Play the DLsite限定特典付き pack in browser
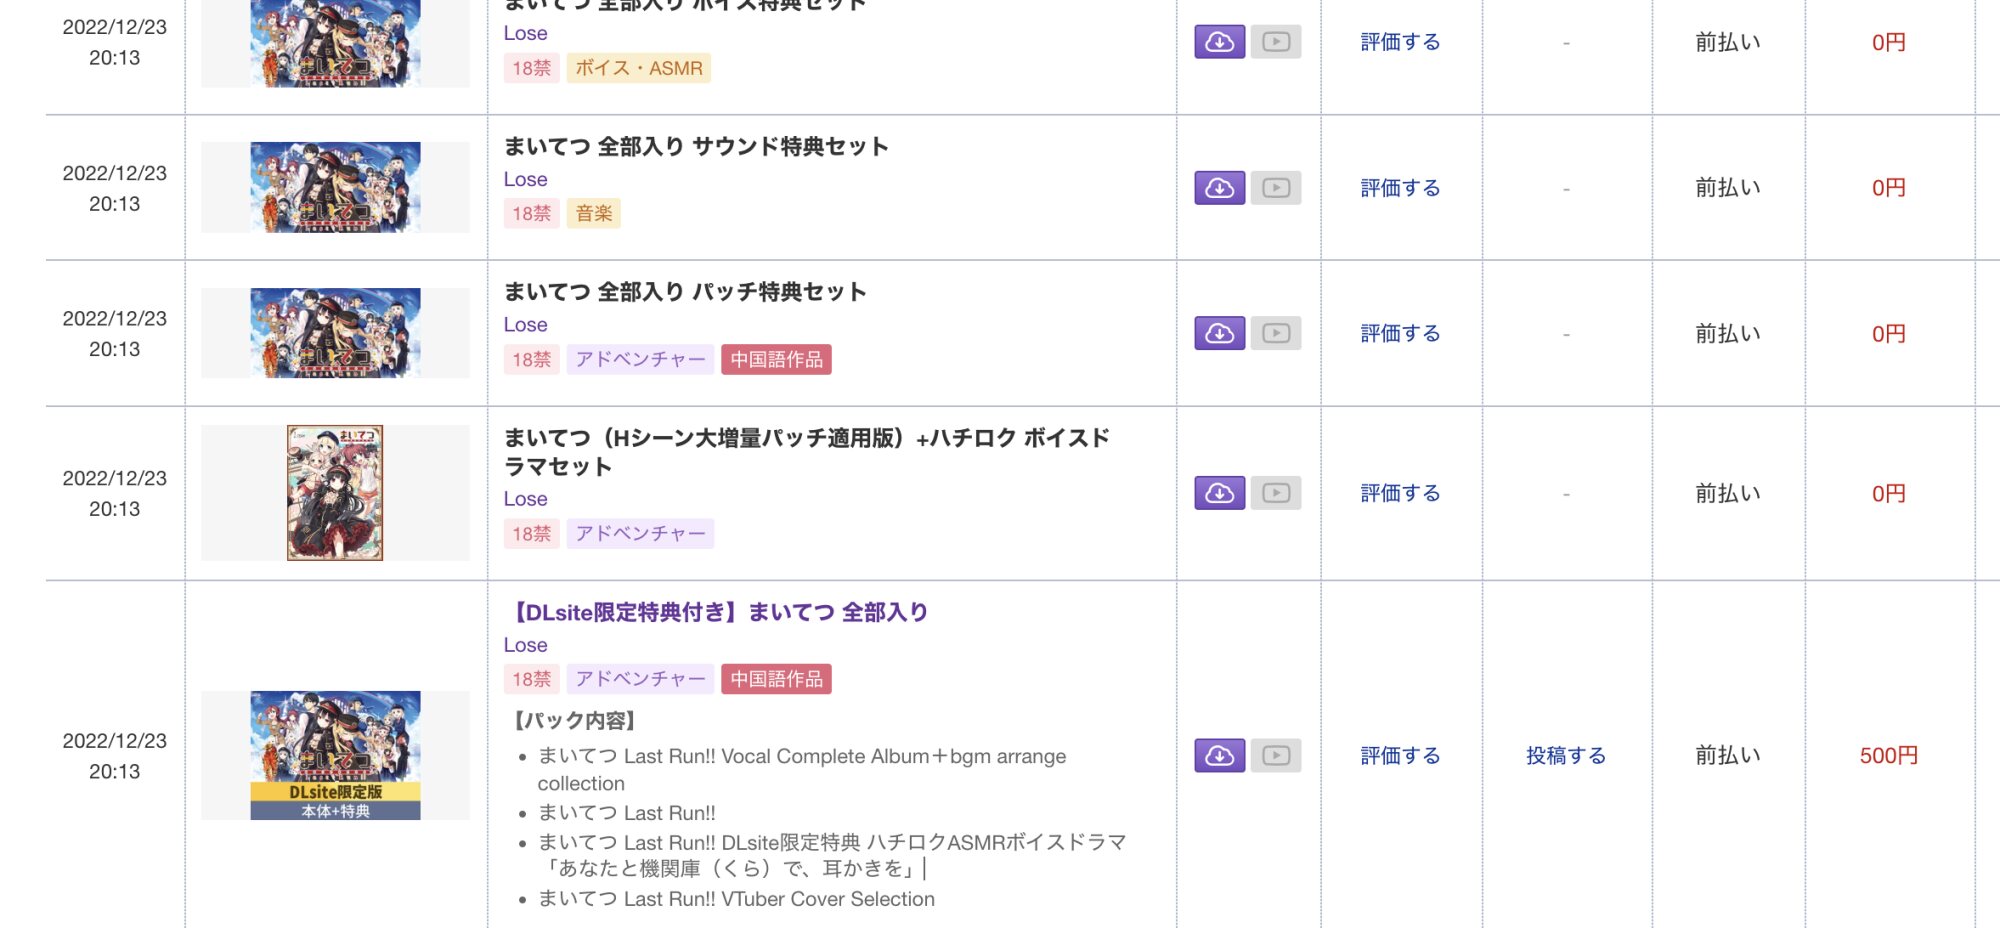The height and width of the screenshot is (928, 2000). point(1275,755)
